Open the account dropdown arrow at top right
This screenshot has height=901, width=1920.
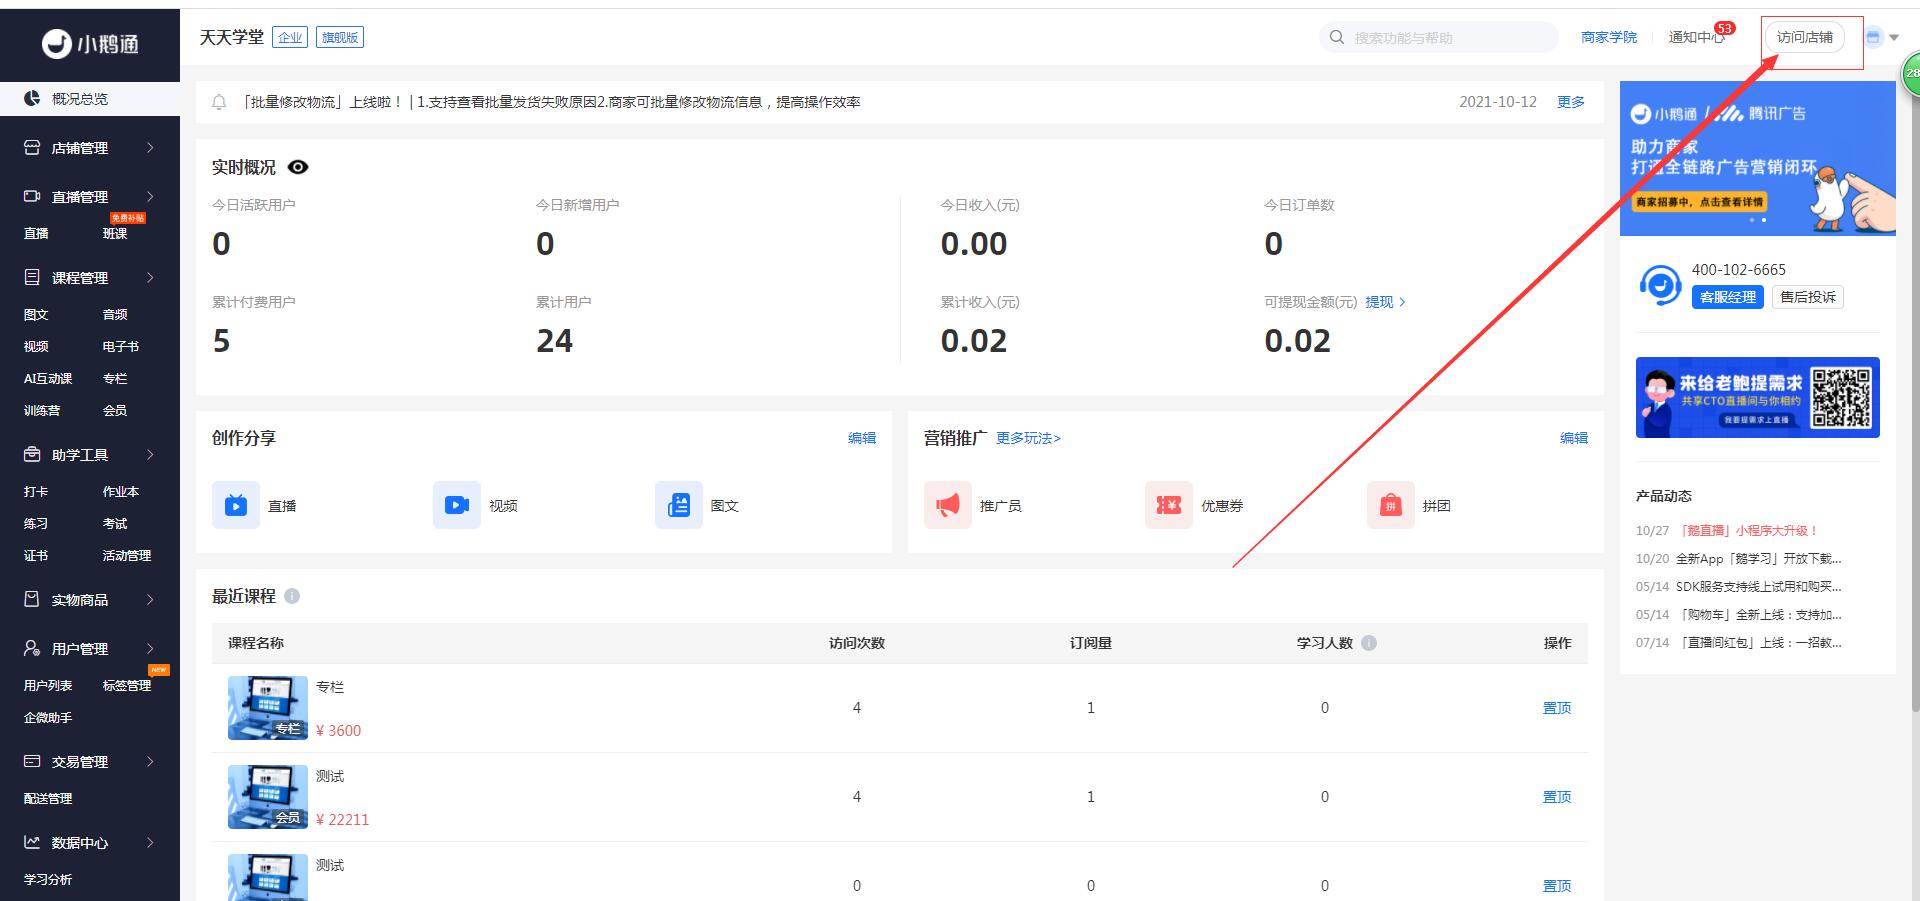1894,38
